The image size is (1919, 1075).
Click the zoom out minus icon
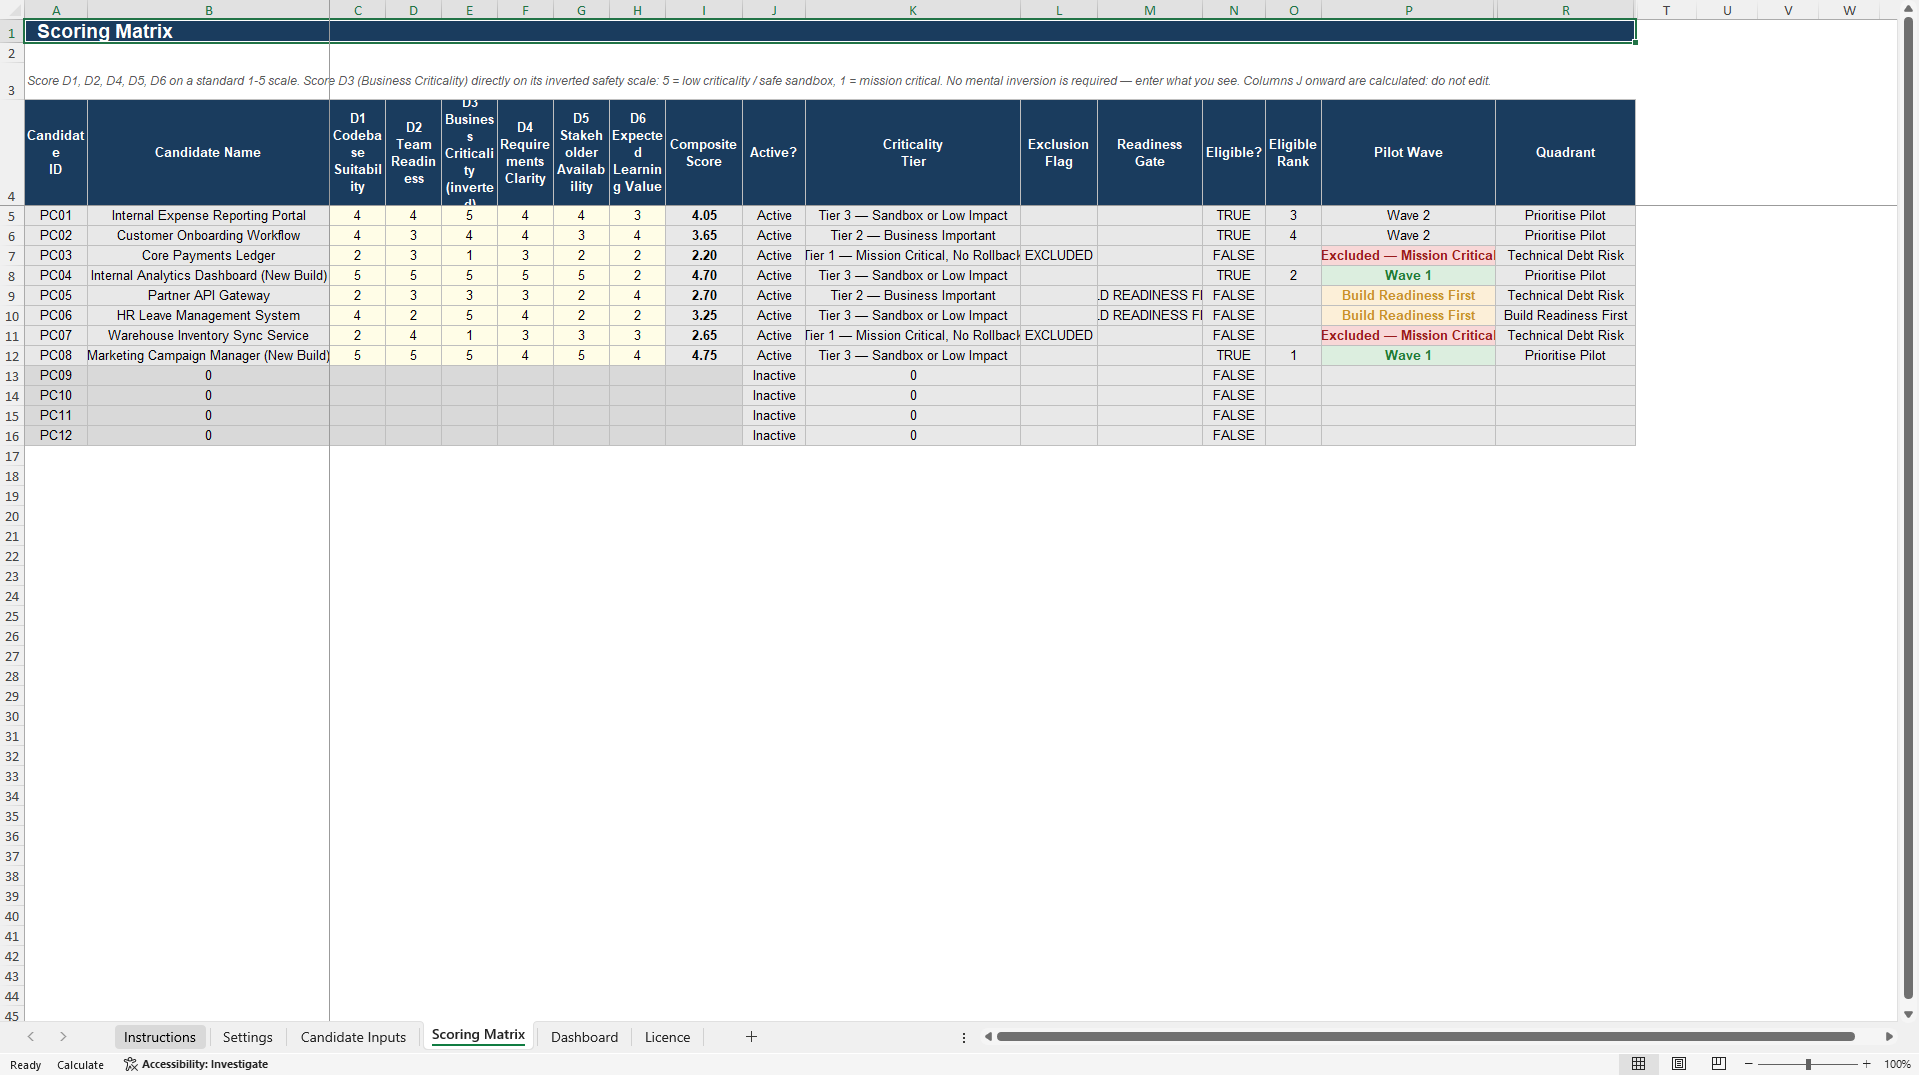1749,1064
